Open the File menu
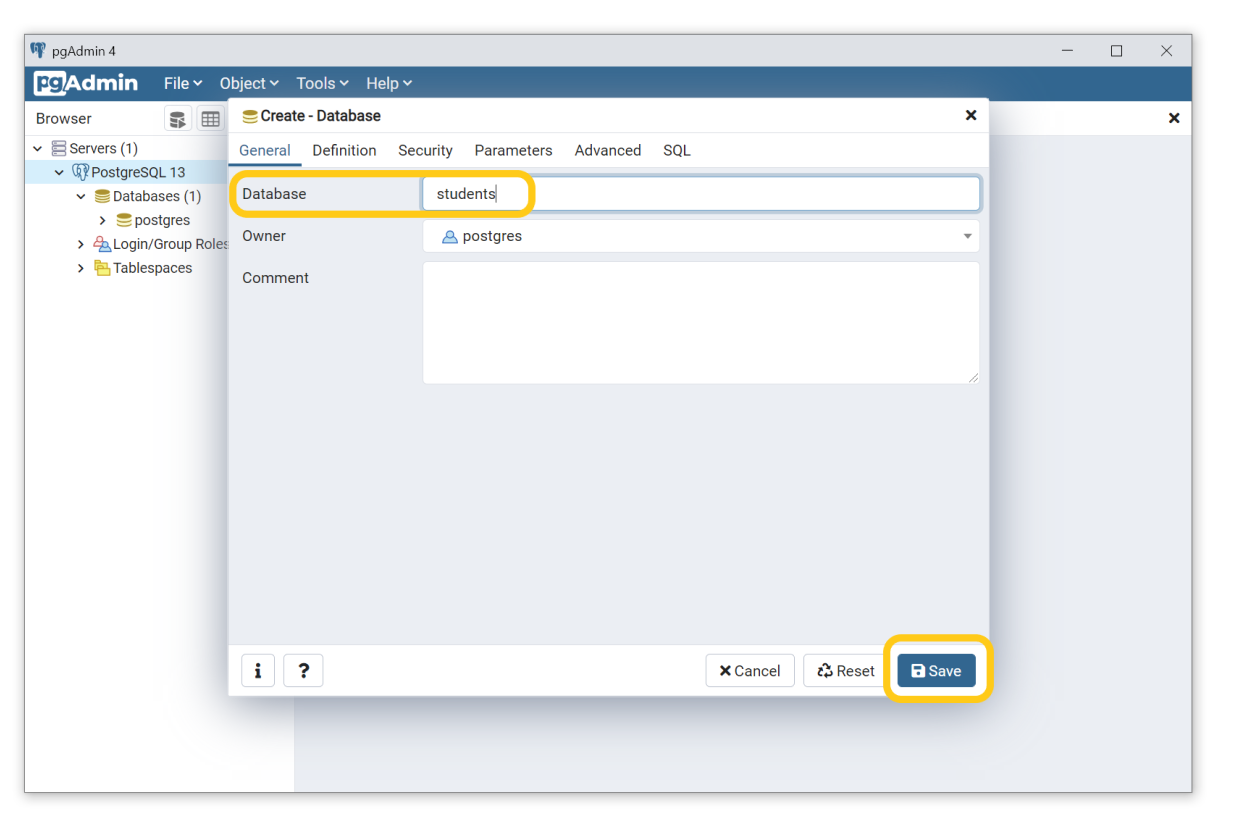 click(x=183, y=83)
